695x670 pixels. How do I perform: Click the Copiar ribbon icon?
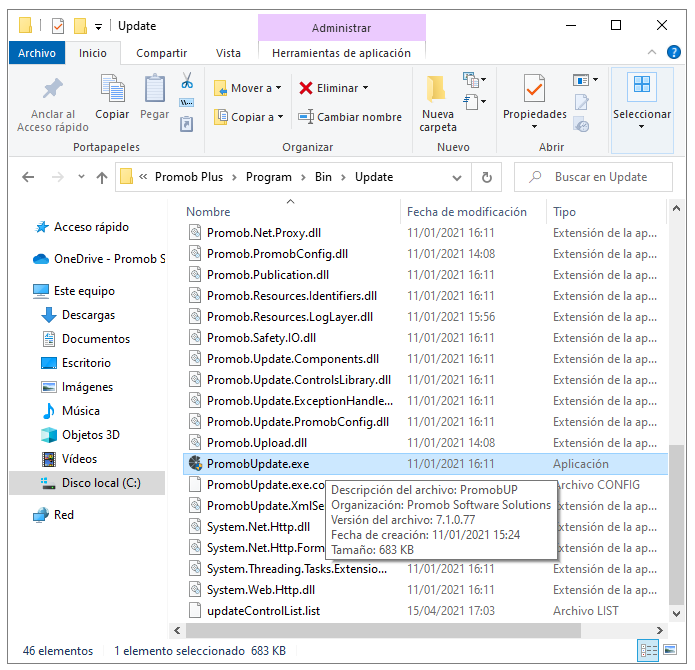point(112,88)
